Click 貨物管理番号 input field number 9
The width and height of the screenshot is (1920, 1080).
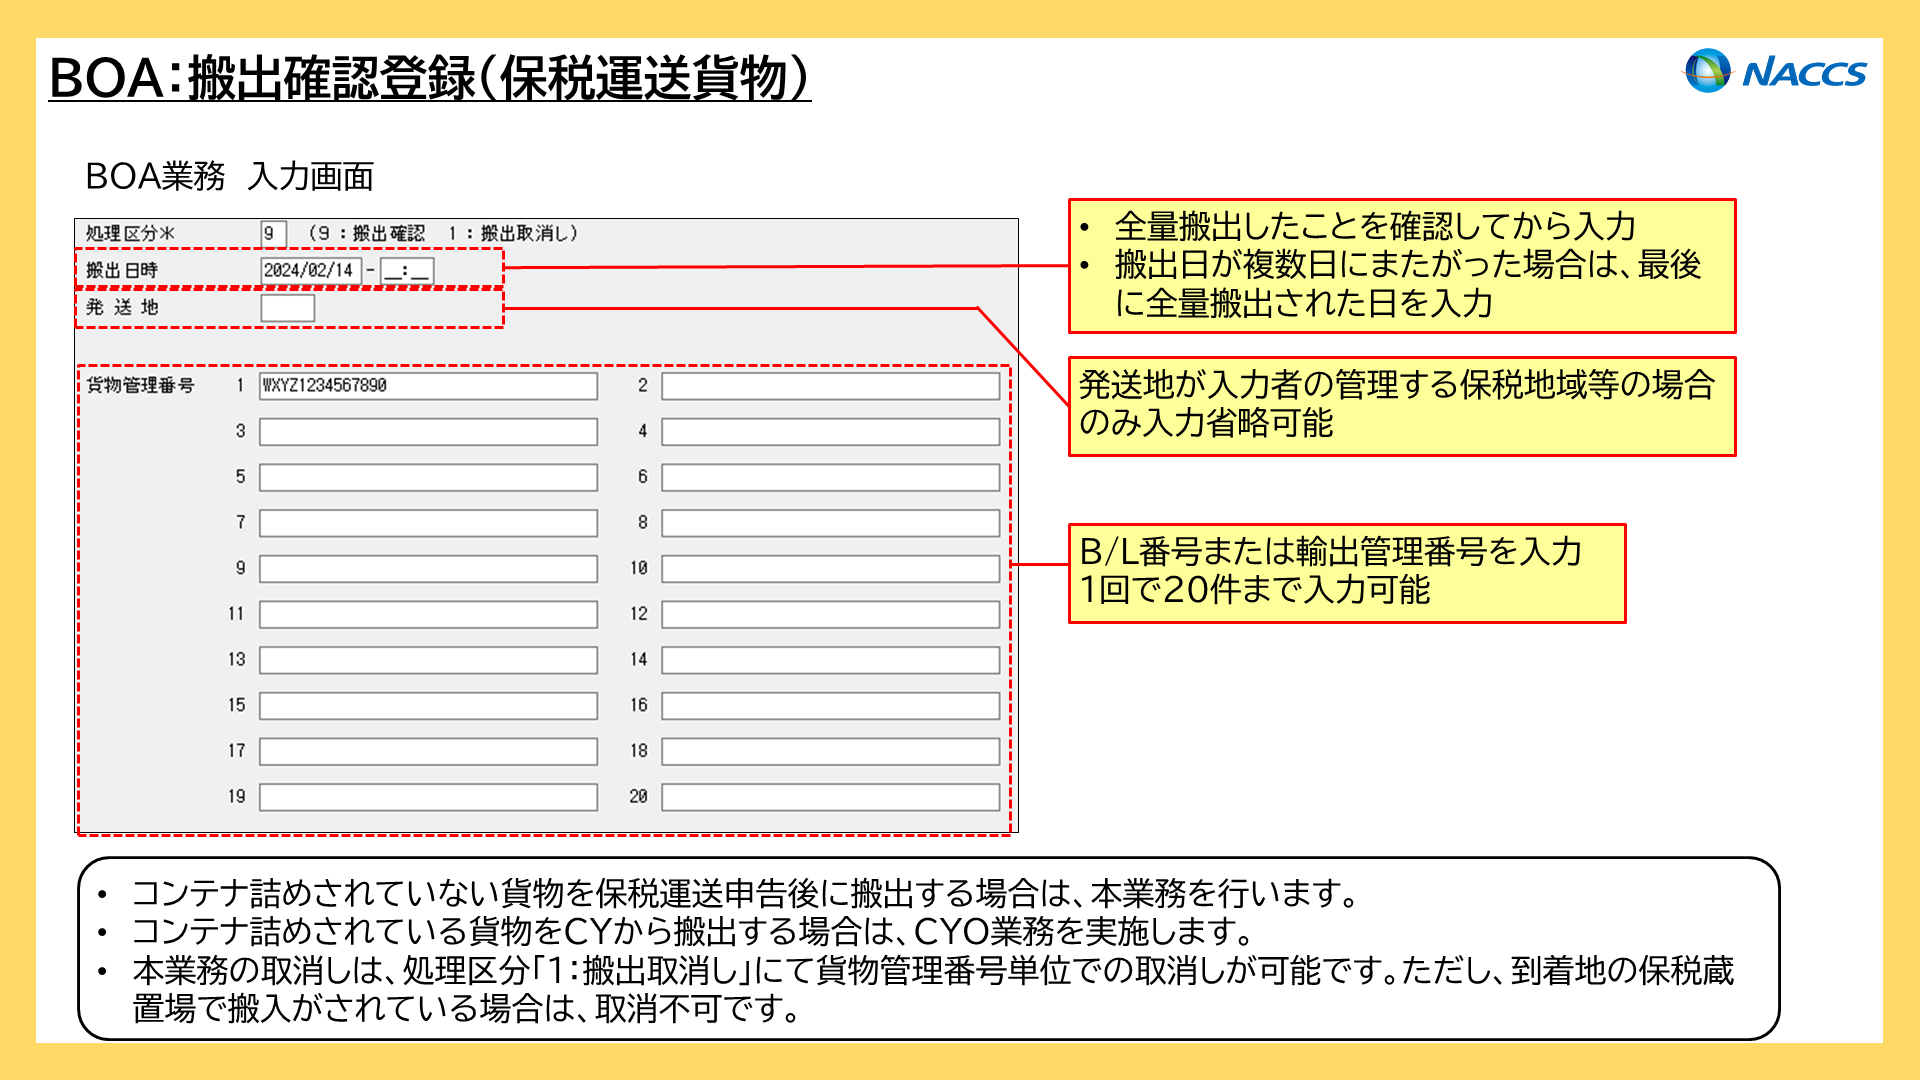[429, 569]
